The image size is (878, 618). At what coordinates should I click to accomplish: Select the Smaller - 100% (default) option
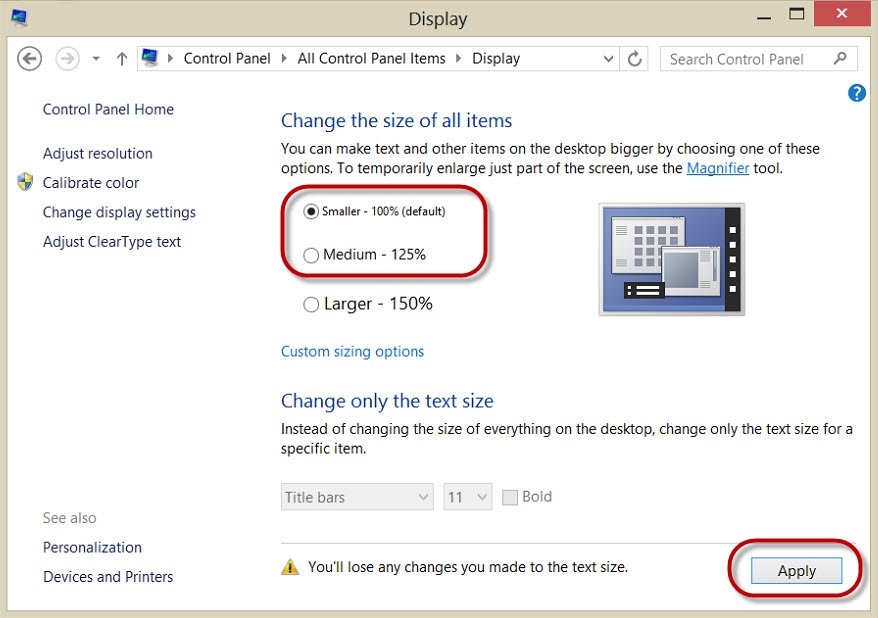tap(311, 211)
